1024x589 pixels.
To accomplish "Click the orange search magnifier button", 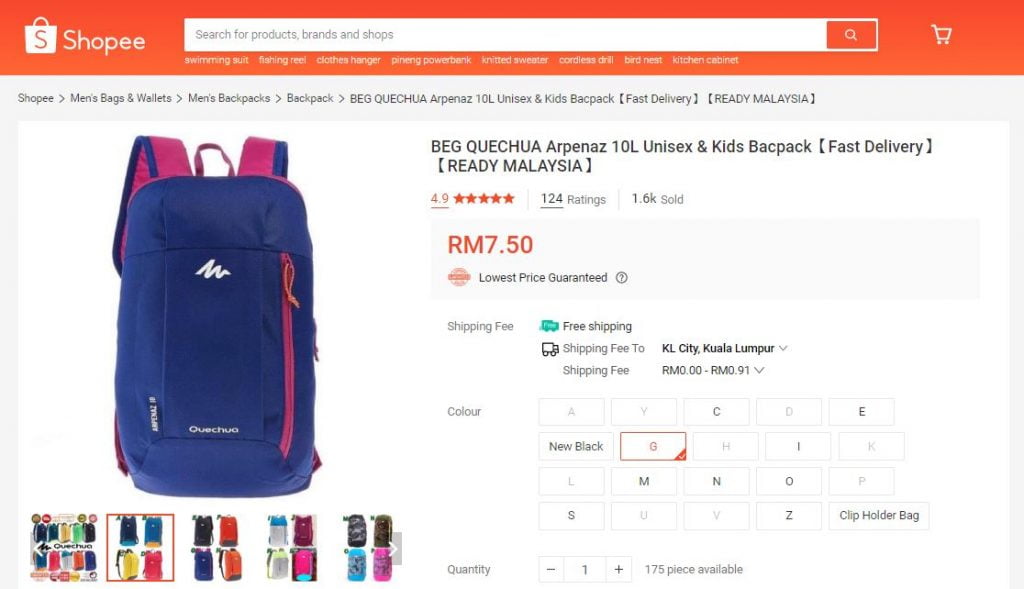I will click(850, 35).
